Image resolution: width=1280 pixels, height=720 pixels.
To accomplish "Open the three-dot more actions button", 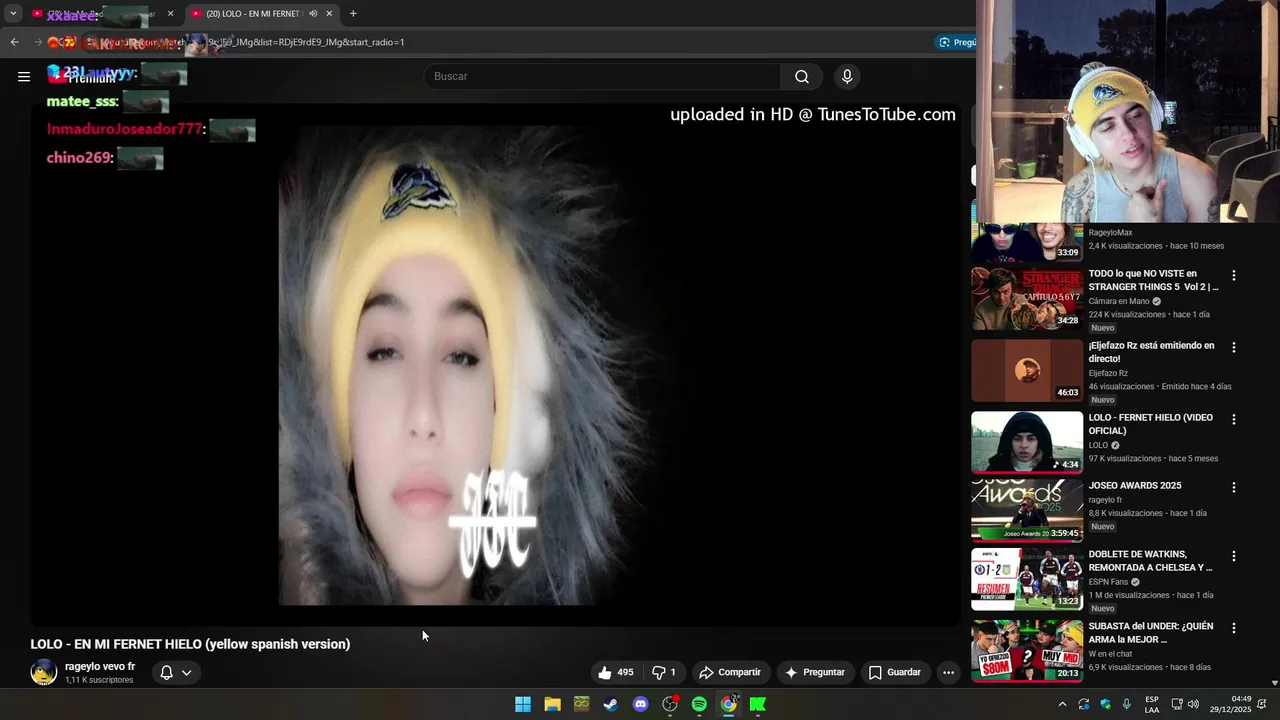I will point(948,672).
